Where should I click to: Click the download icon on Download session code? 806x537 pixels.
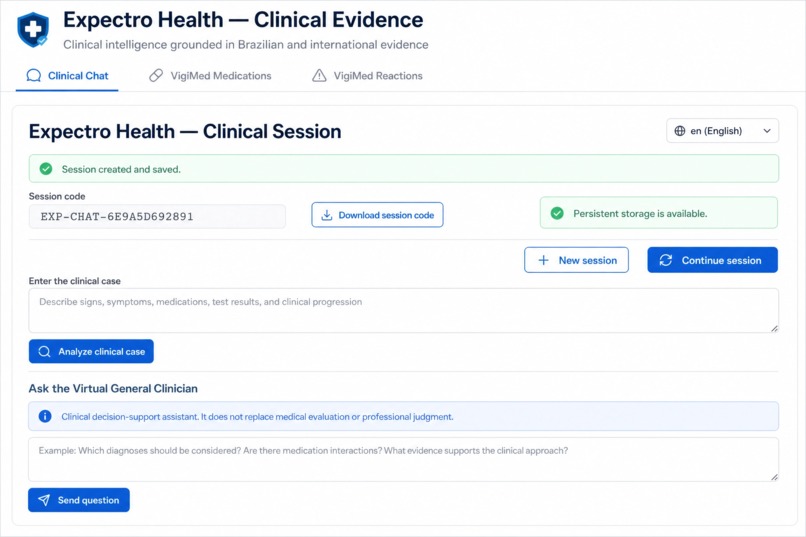[326, 215]
